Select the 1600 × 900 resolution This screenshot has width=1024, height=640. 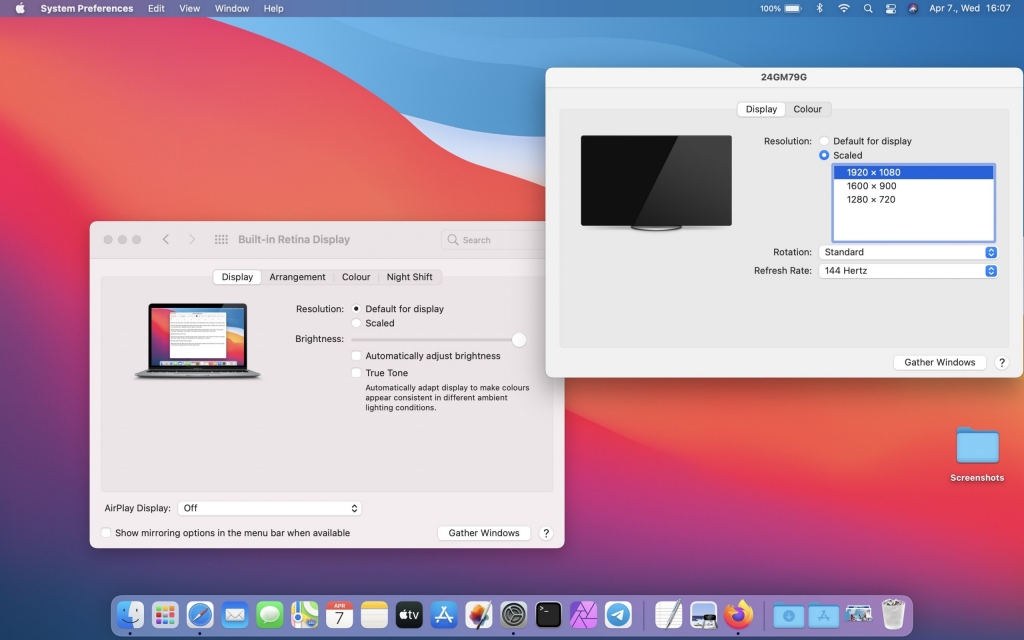[x=871, y=186]
